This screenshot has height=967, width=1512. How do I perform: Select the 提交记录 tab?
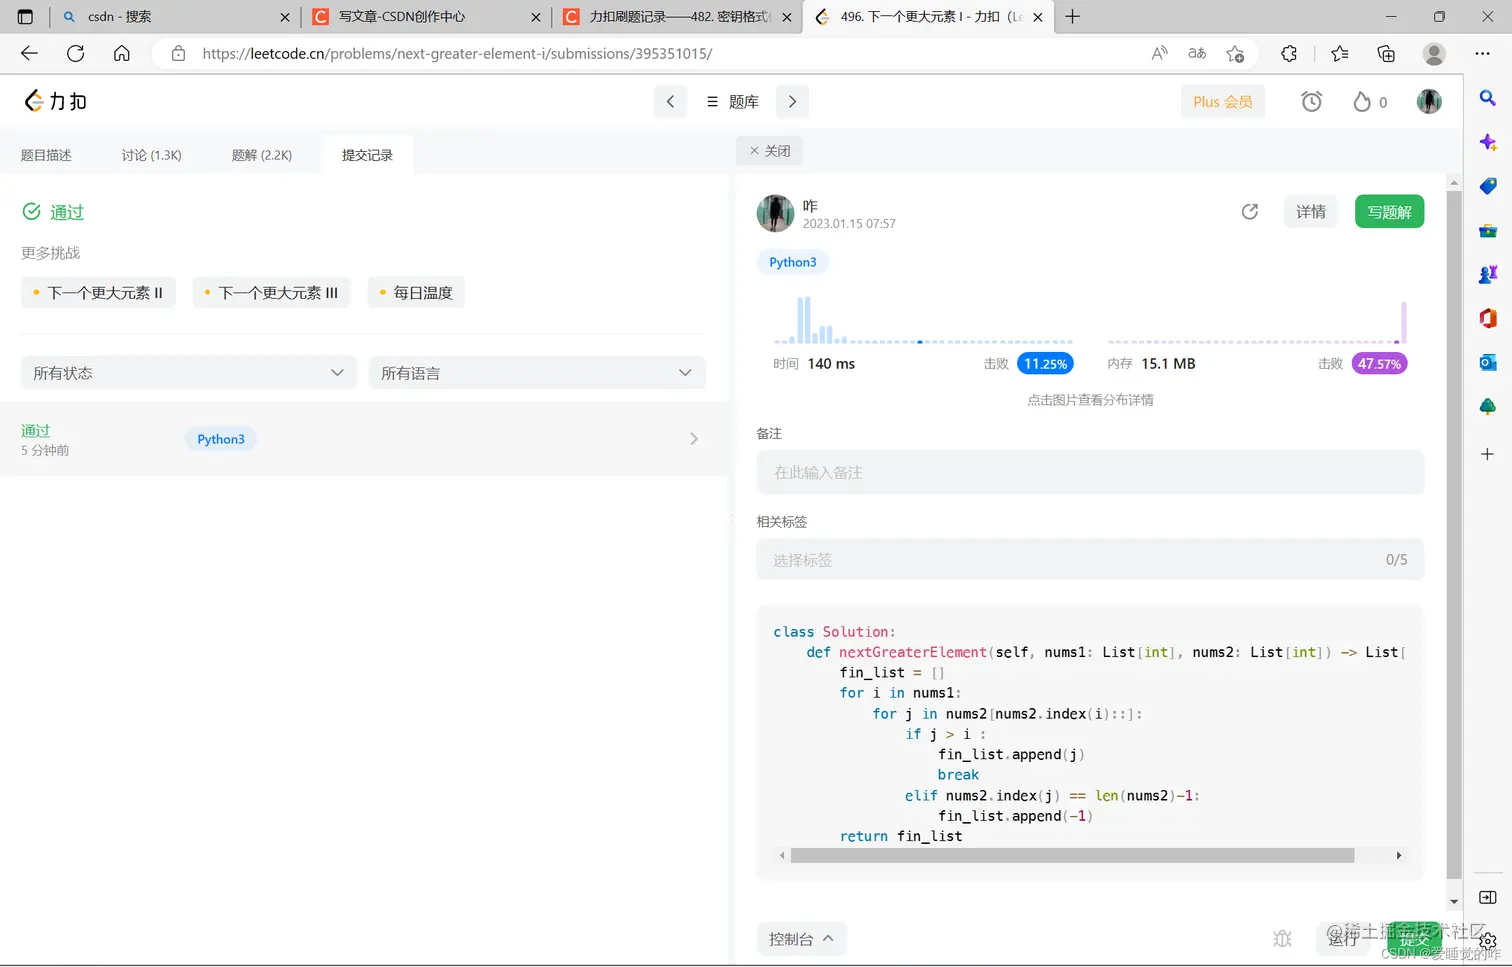(367, 155)
